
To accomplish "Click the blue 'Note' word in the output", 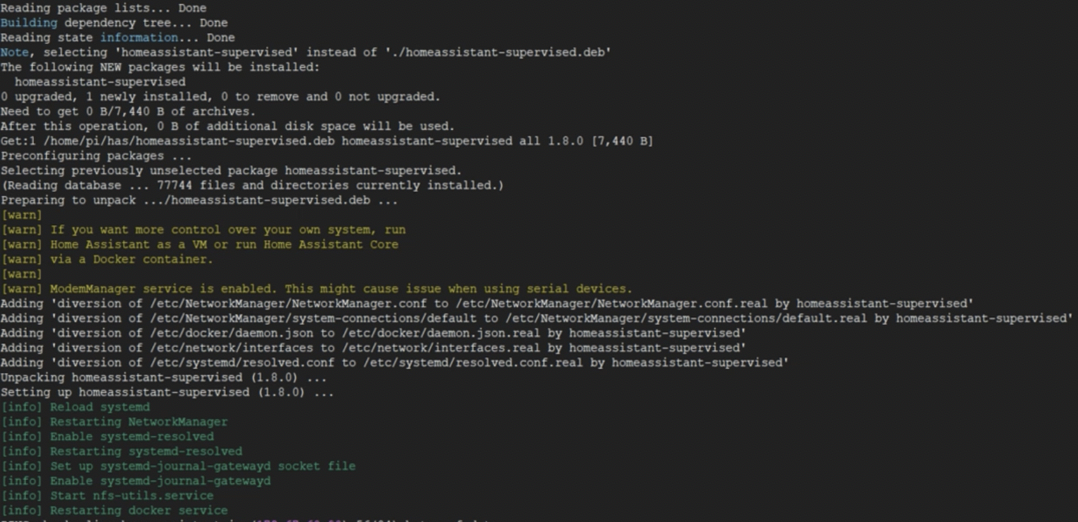I will point(14,52).
